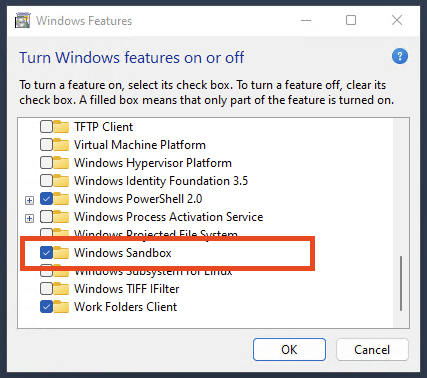Select the Windows TIFF IFilter entry
This screenshot has height=378, width=427.
click(x=127, y=289)
